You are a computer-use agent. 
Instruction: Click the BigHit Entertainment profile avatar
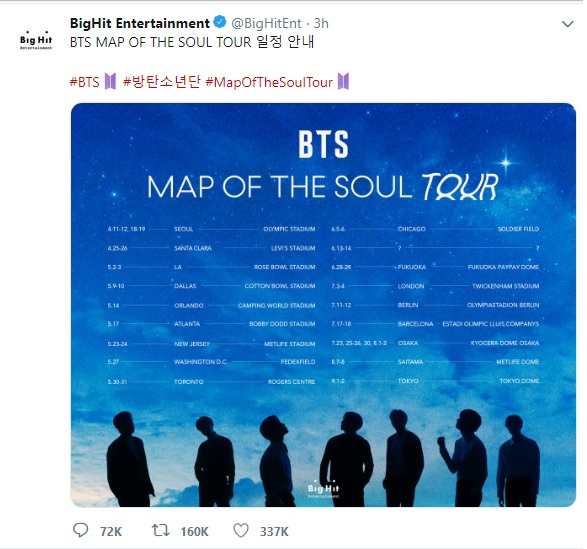(x=36, y=41)
